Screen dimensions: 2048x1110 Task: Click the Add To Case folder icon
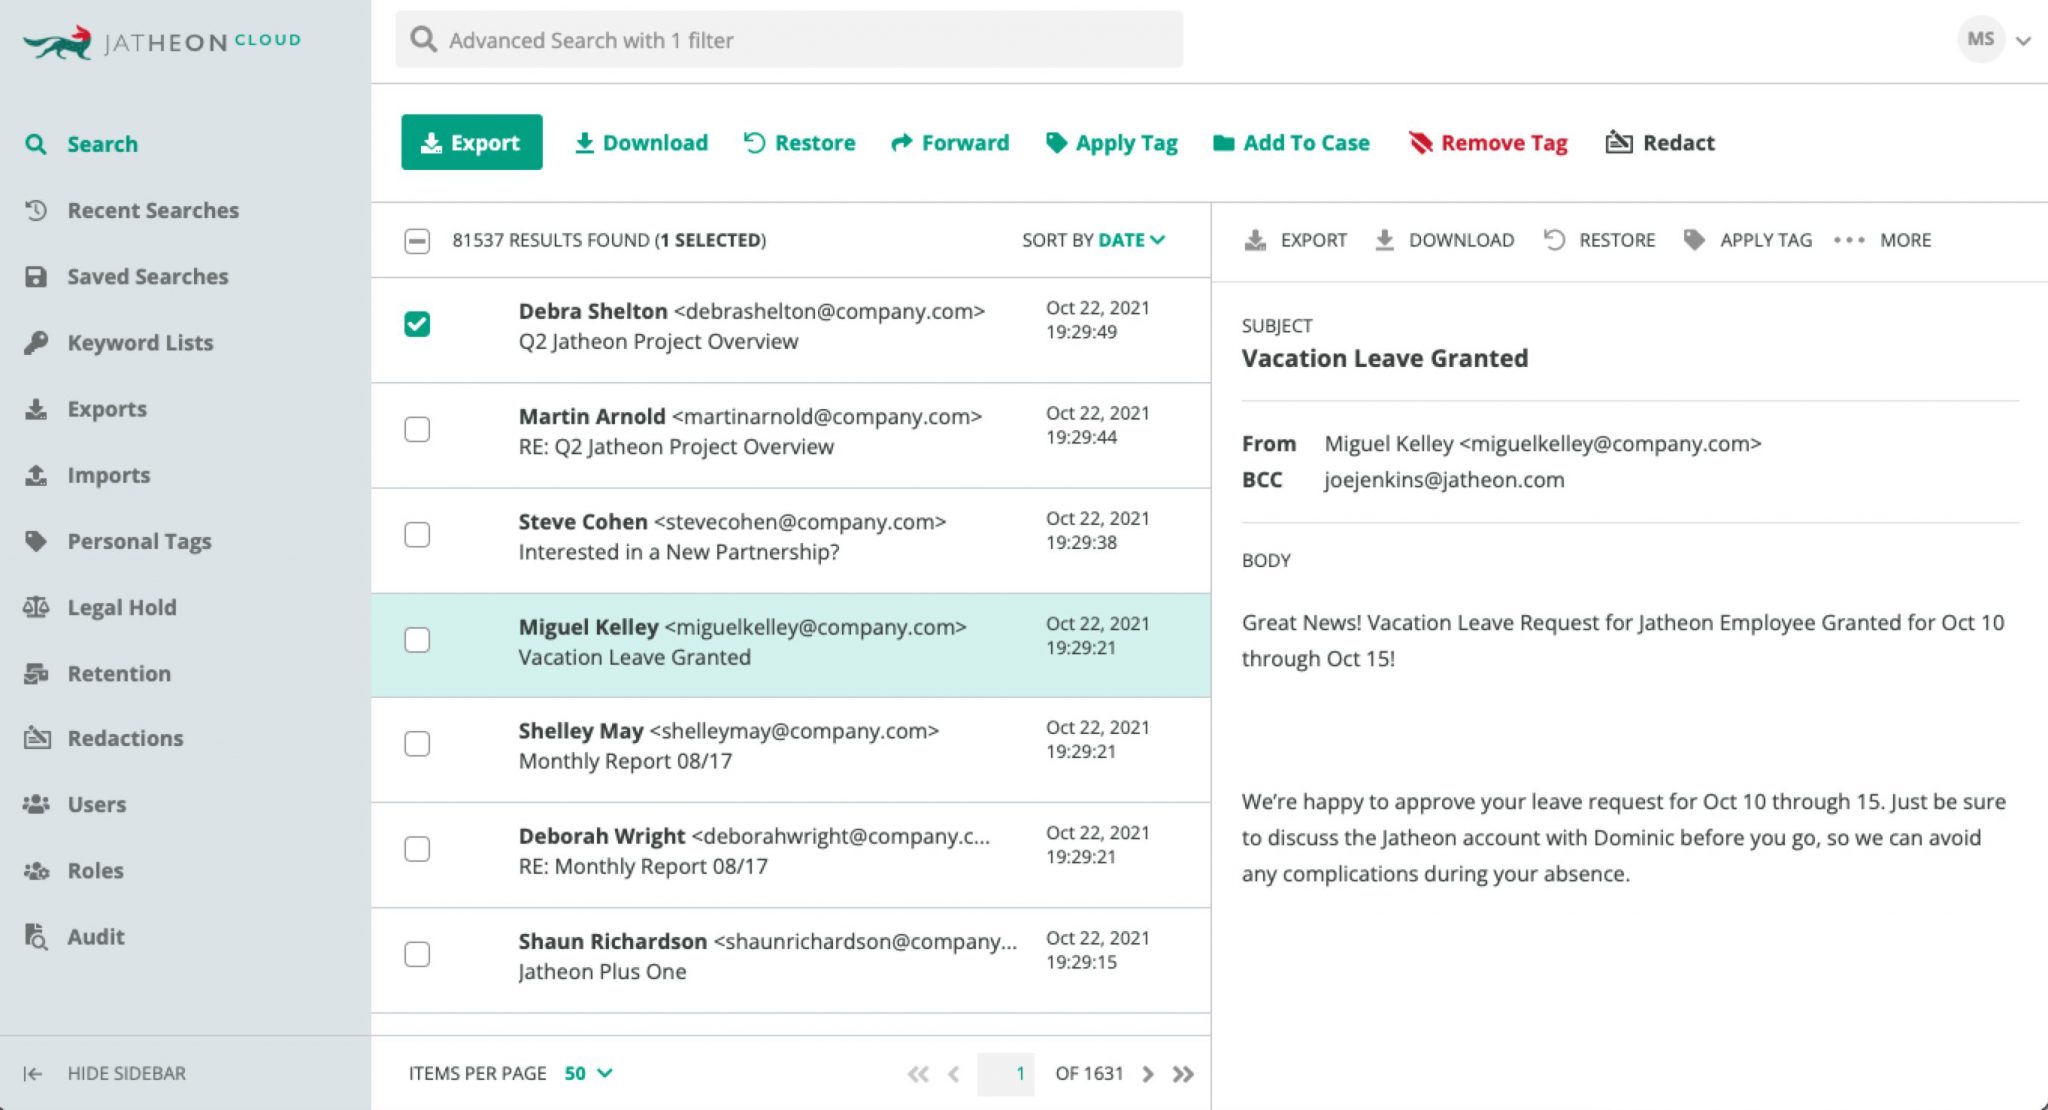tap(1223, 143)
